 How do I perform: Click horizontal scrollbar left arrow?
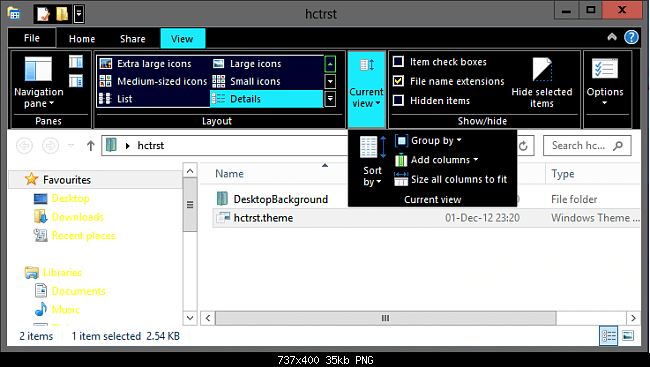(208, 318)
